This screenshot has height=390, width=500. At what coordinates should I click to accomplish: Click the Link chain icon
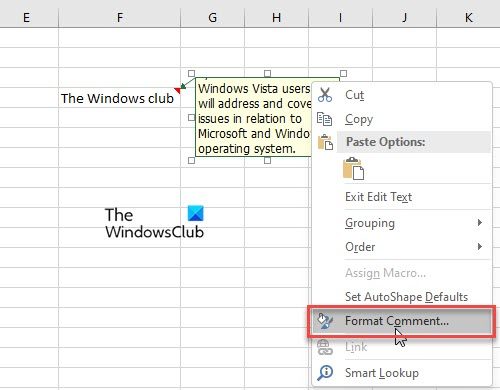325,347
